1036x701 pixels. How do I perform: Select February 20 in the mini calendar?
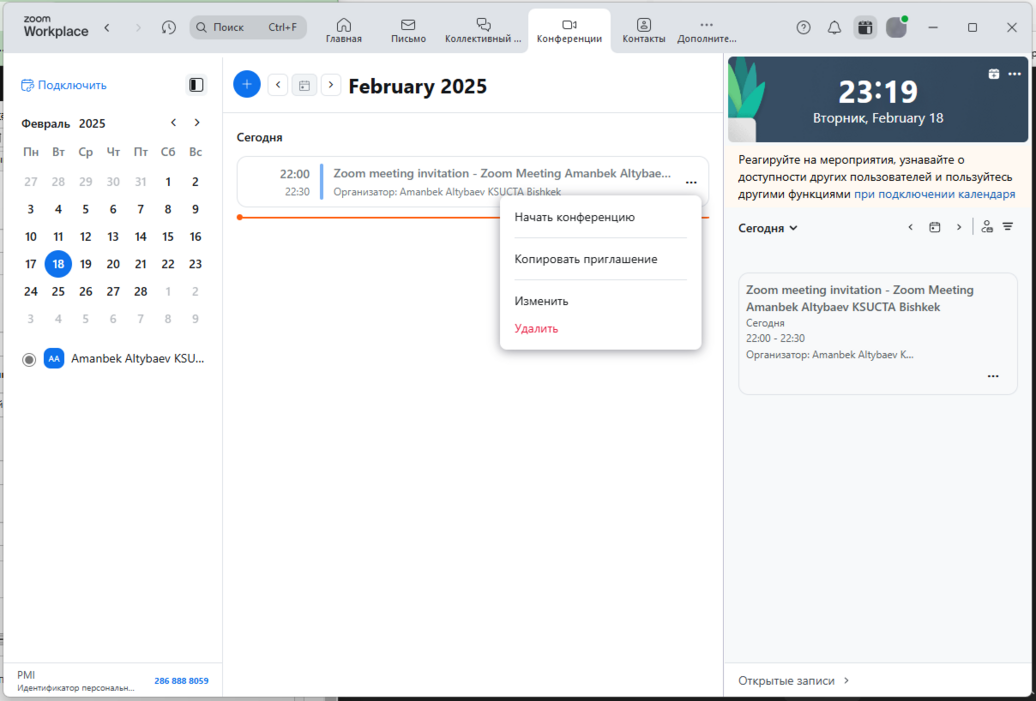point(113,264)
